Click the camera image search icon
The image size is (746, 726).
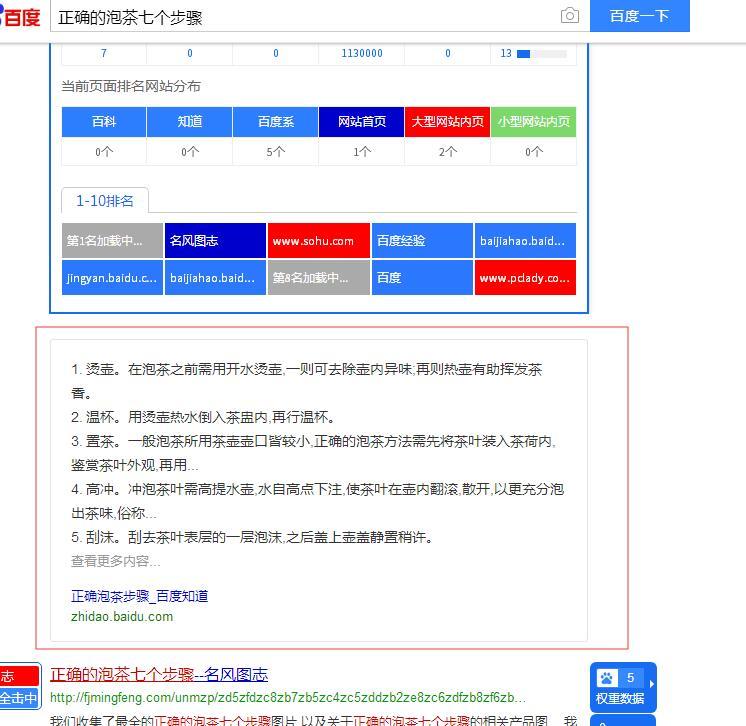(569, 16)
